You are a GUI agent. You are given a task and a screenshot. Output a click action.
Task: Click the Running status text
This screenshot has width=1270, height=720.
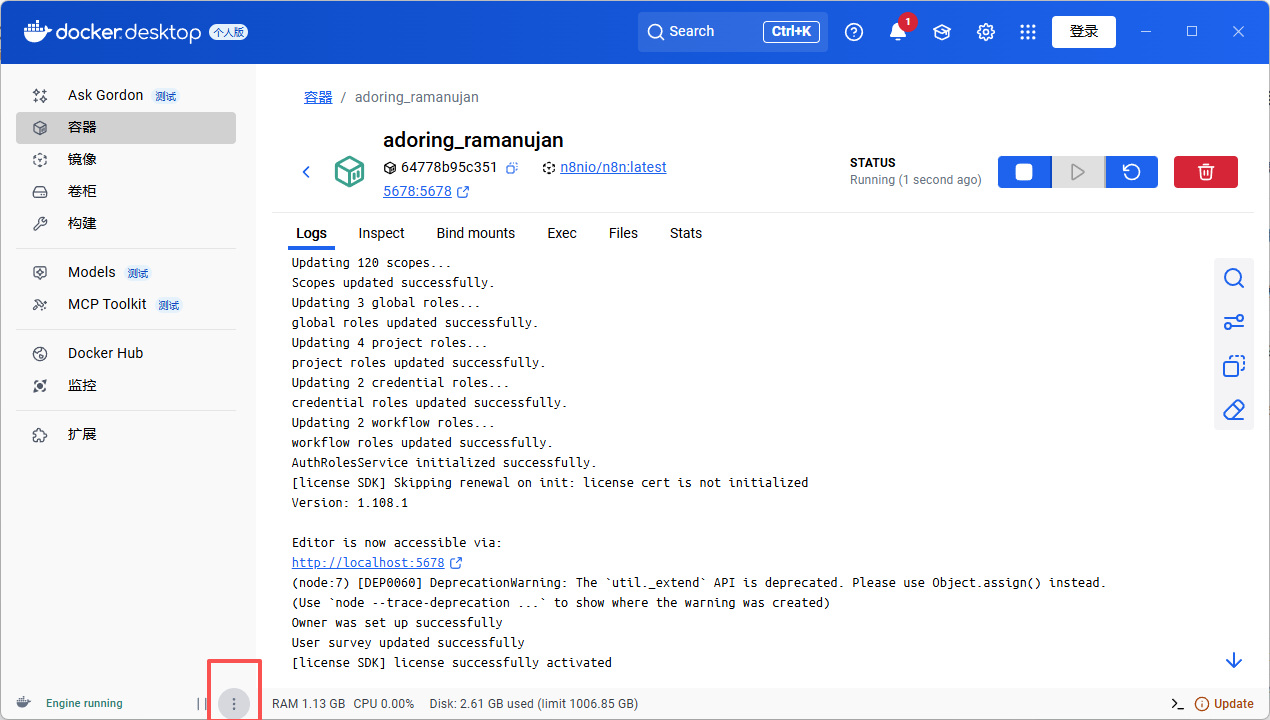[915, 180]
